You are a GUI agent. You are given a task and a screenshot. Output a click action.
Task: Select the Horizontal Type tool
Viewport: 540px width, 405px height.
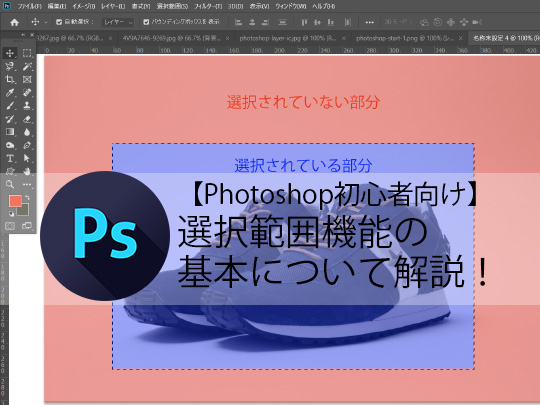pos(10,158)
